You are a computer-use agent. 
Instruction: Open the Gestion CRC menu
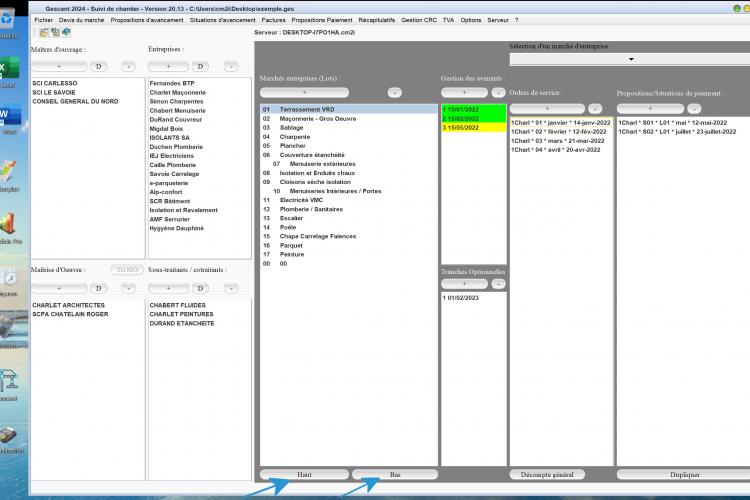coord(419,20)
